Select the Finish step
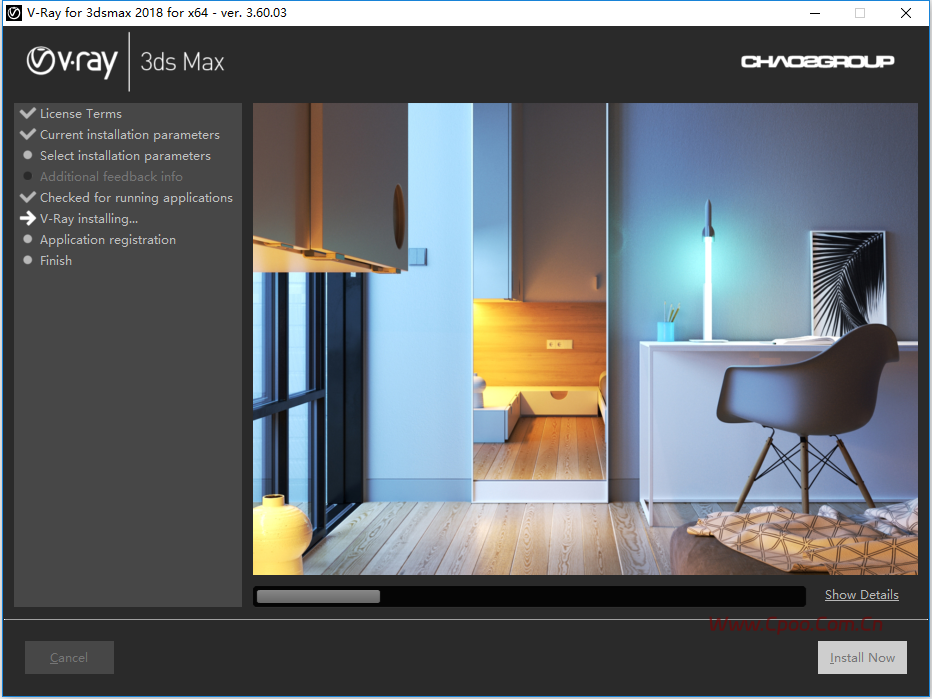The width and height of the screenshot is (932, 699). click(56, 260)
